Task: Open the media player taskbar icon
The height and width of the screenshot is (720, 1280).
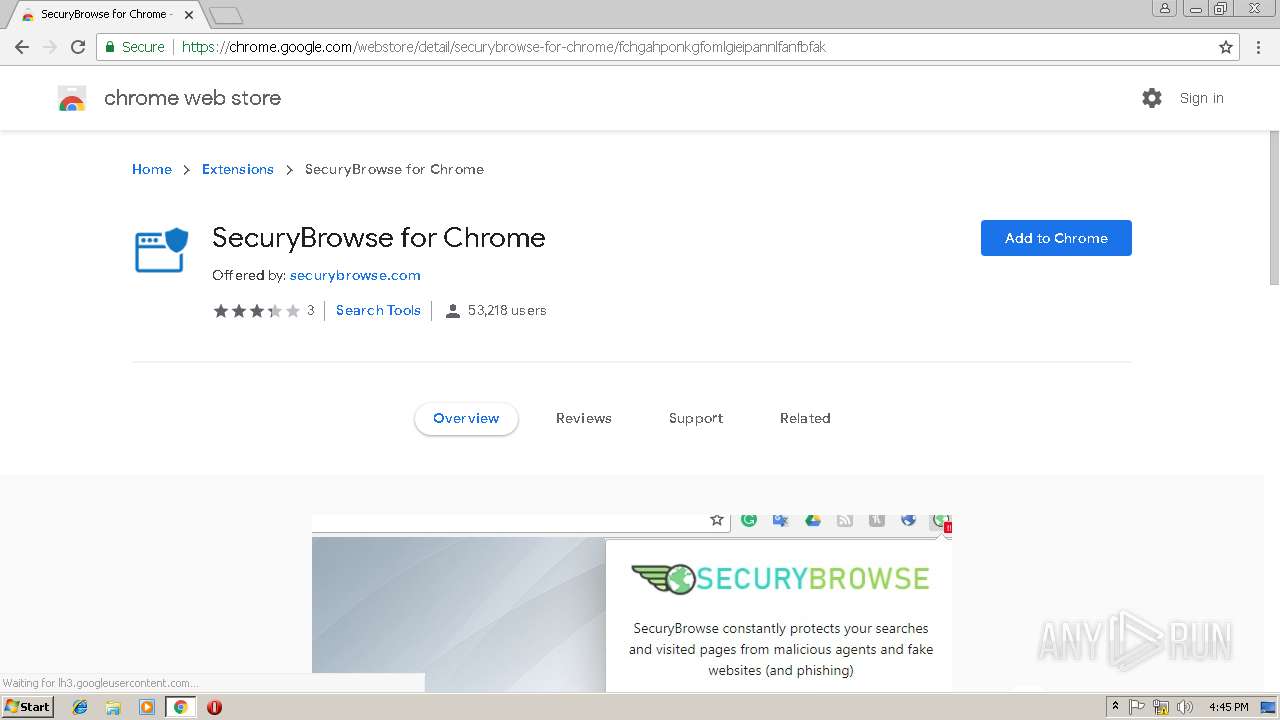Action: coord(147,707)
